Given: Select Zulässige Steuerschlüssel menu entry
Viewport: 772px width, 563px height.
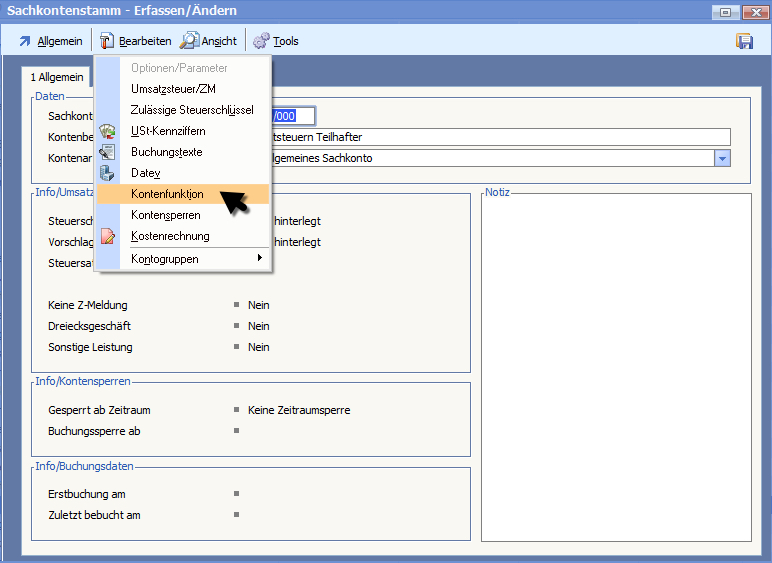Looking at the screenshot, I should pyautogui.click(x=192, y=110).
